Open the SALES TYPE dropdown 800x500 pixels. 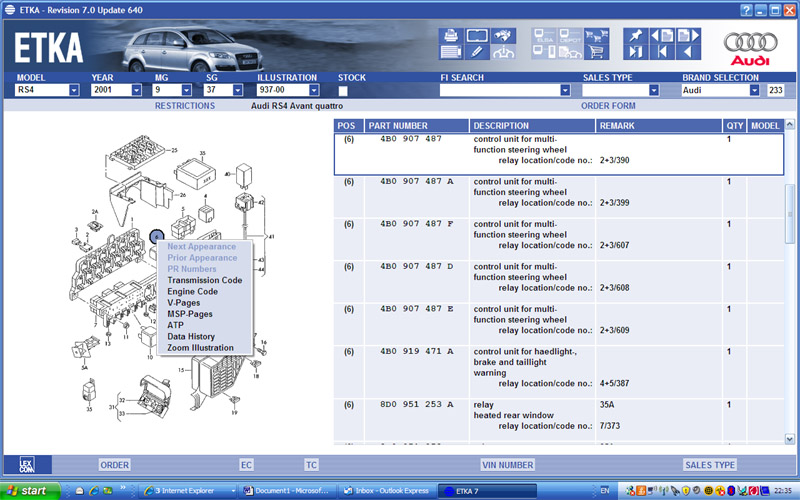pos(654,90)
